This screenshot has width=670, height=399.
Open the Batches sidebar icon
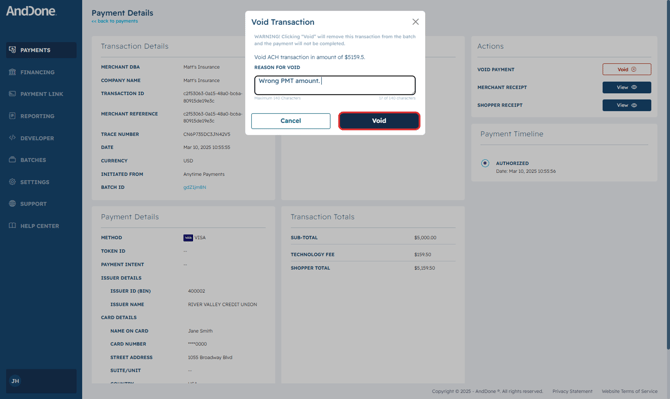coord(12,160)
